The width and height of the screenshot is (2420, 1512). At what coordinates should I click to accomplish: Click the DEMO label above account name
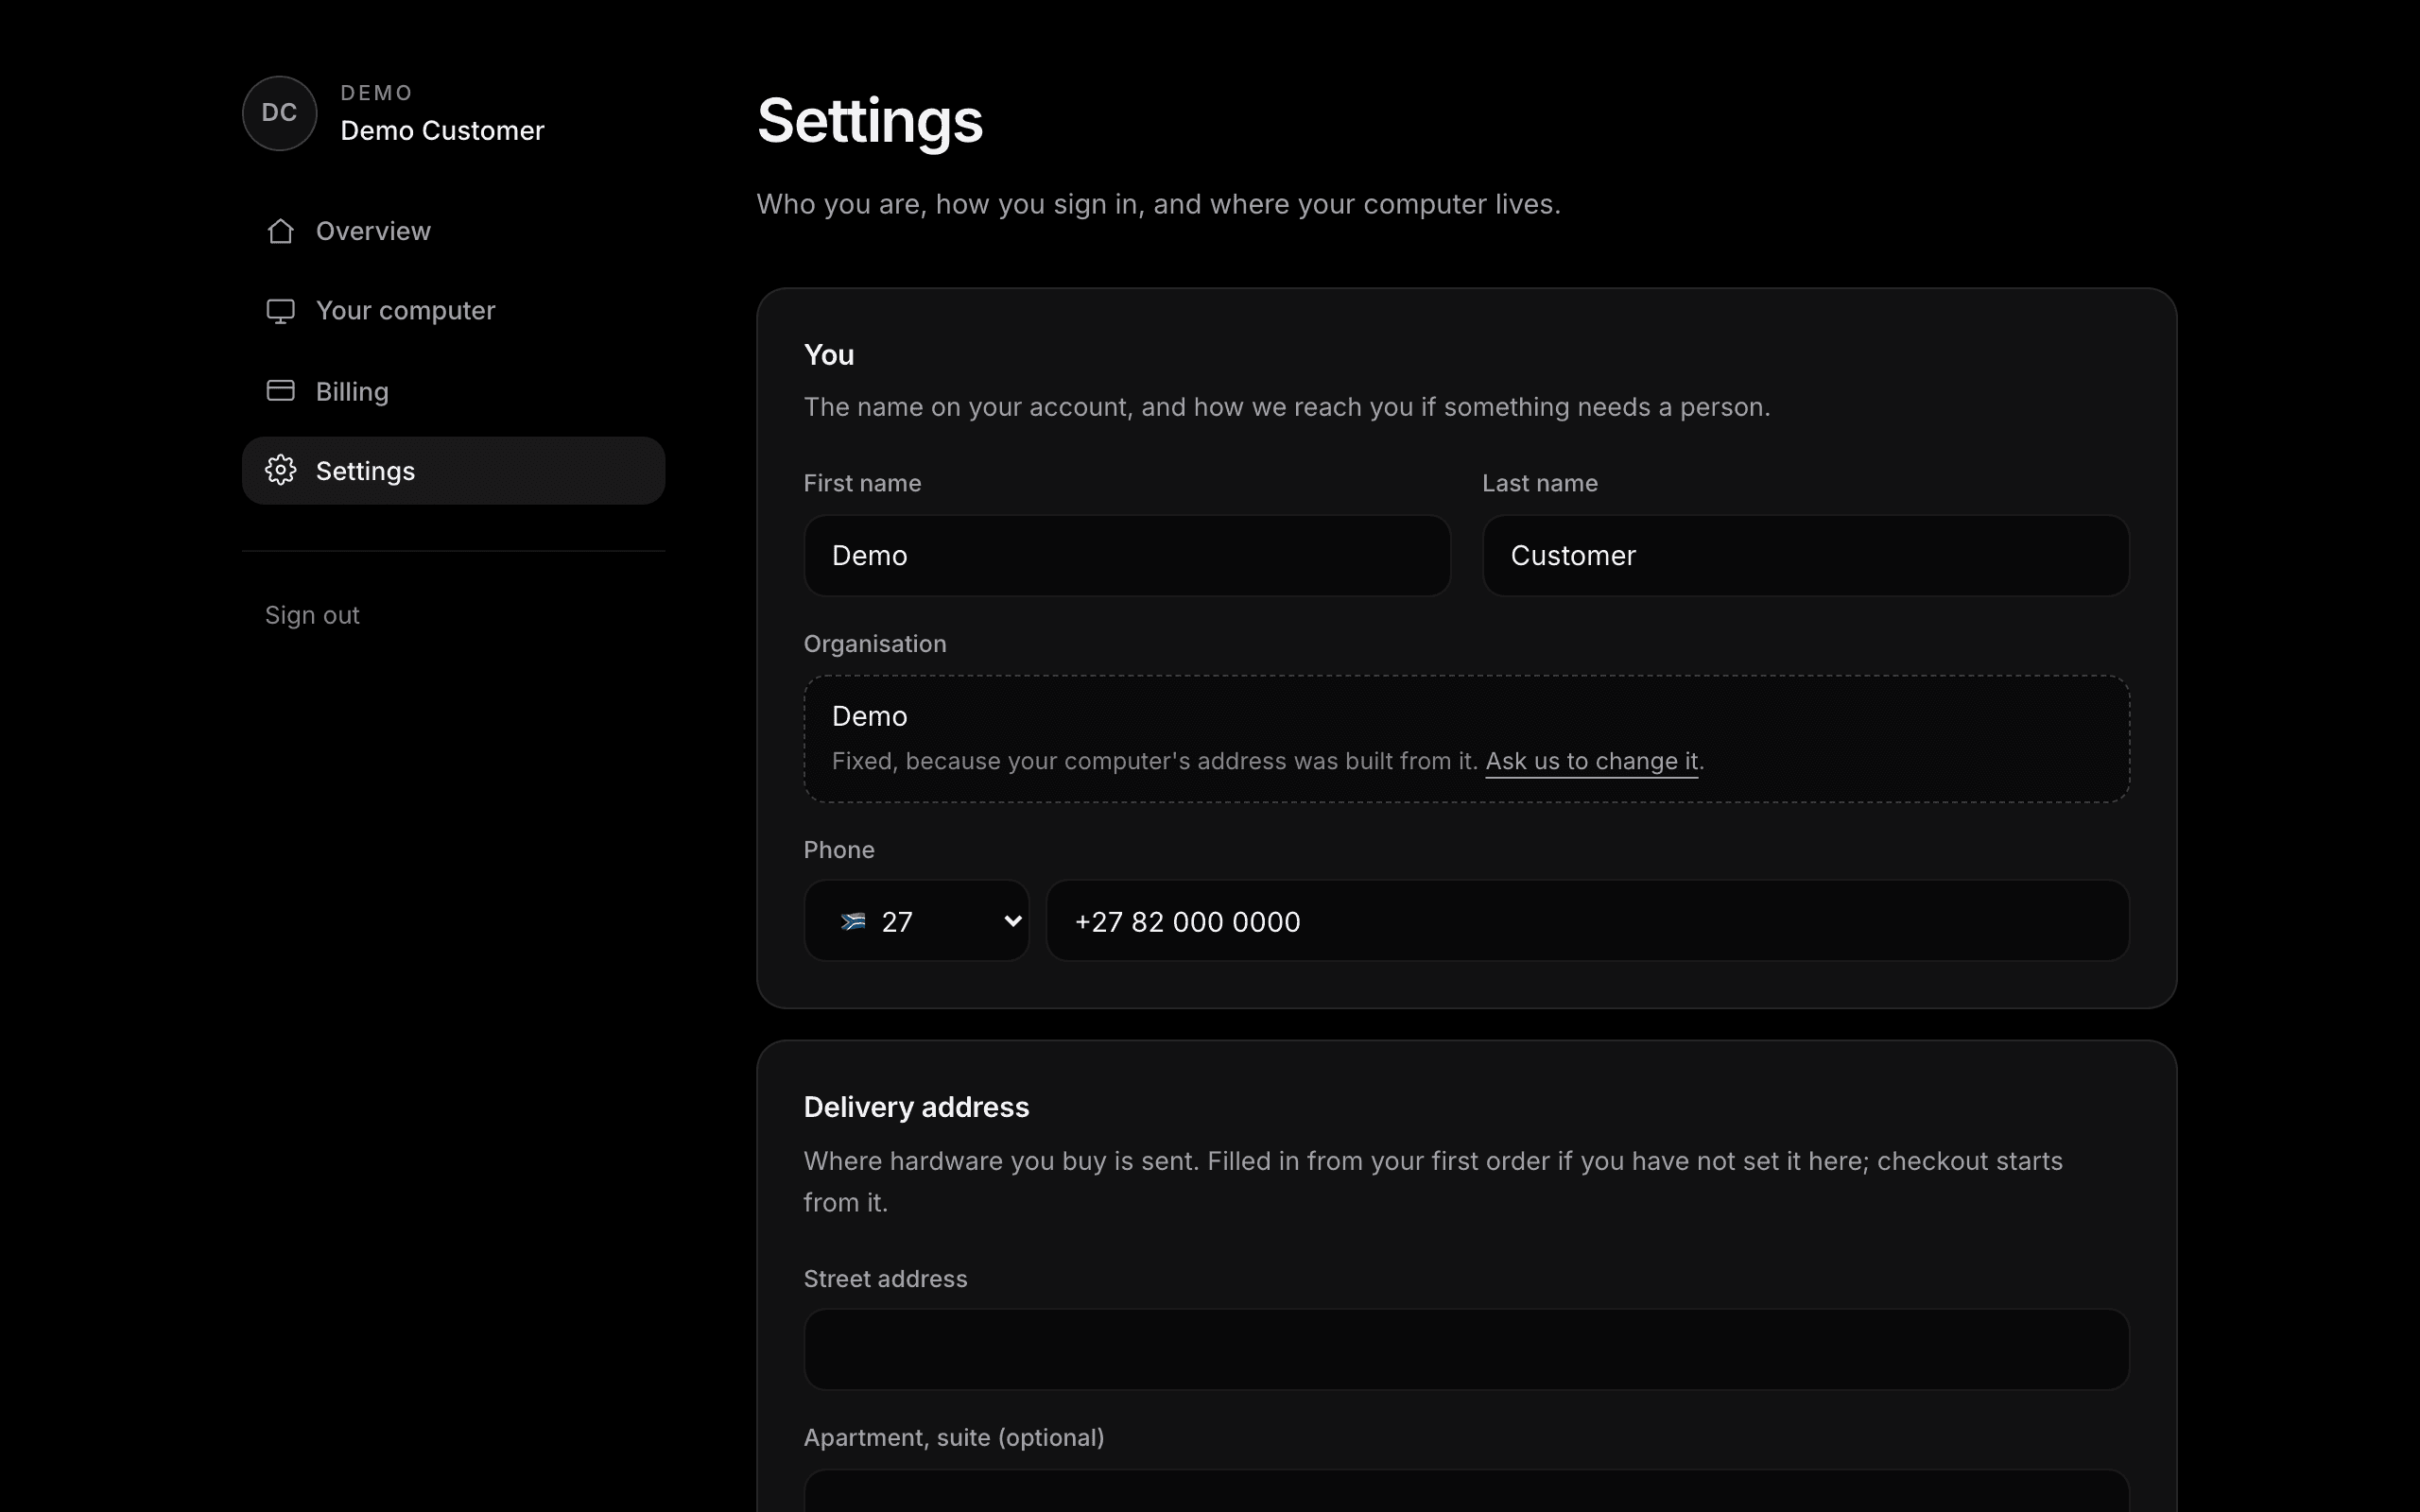pyautogui.click(x=376, y=93)
